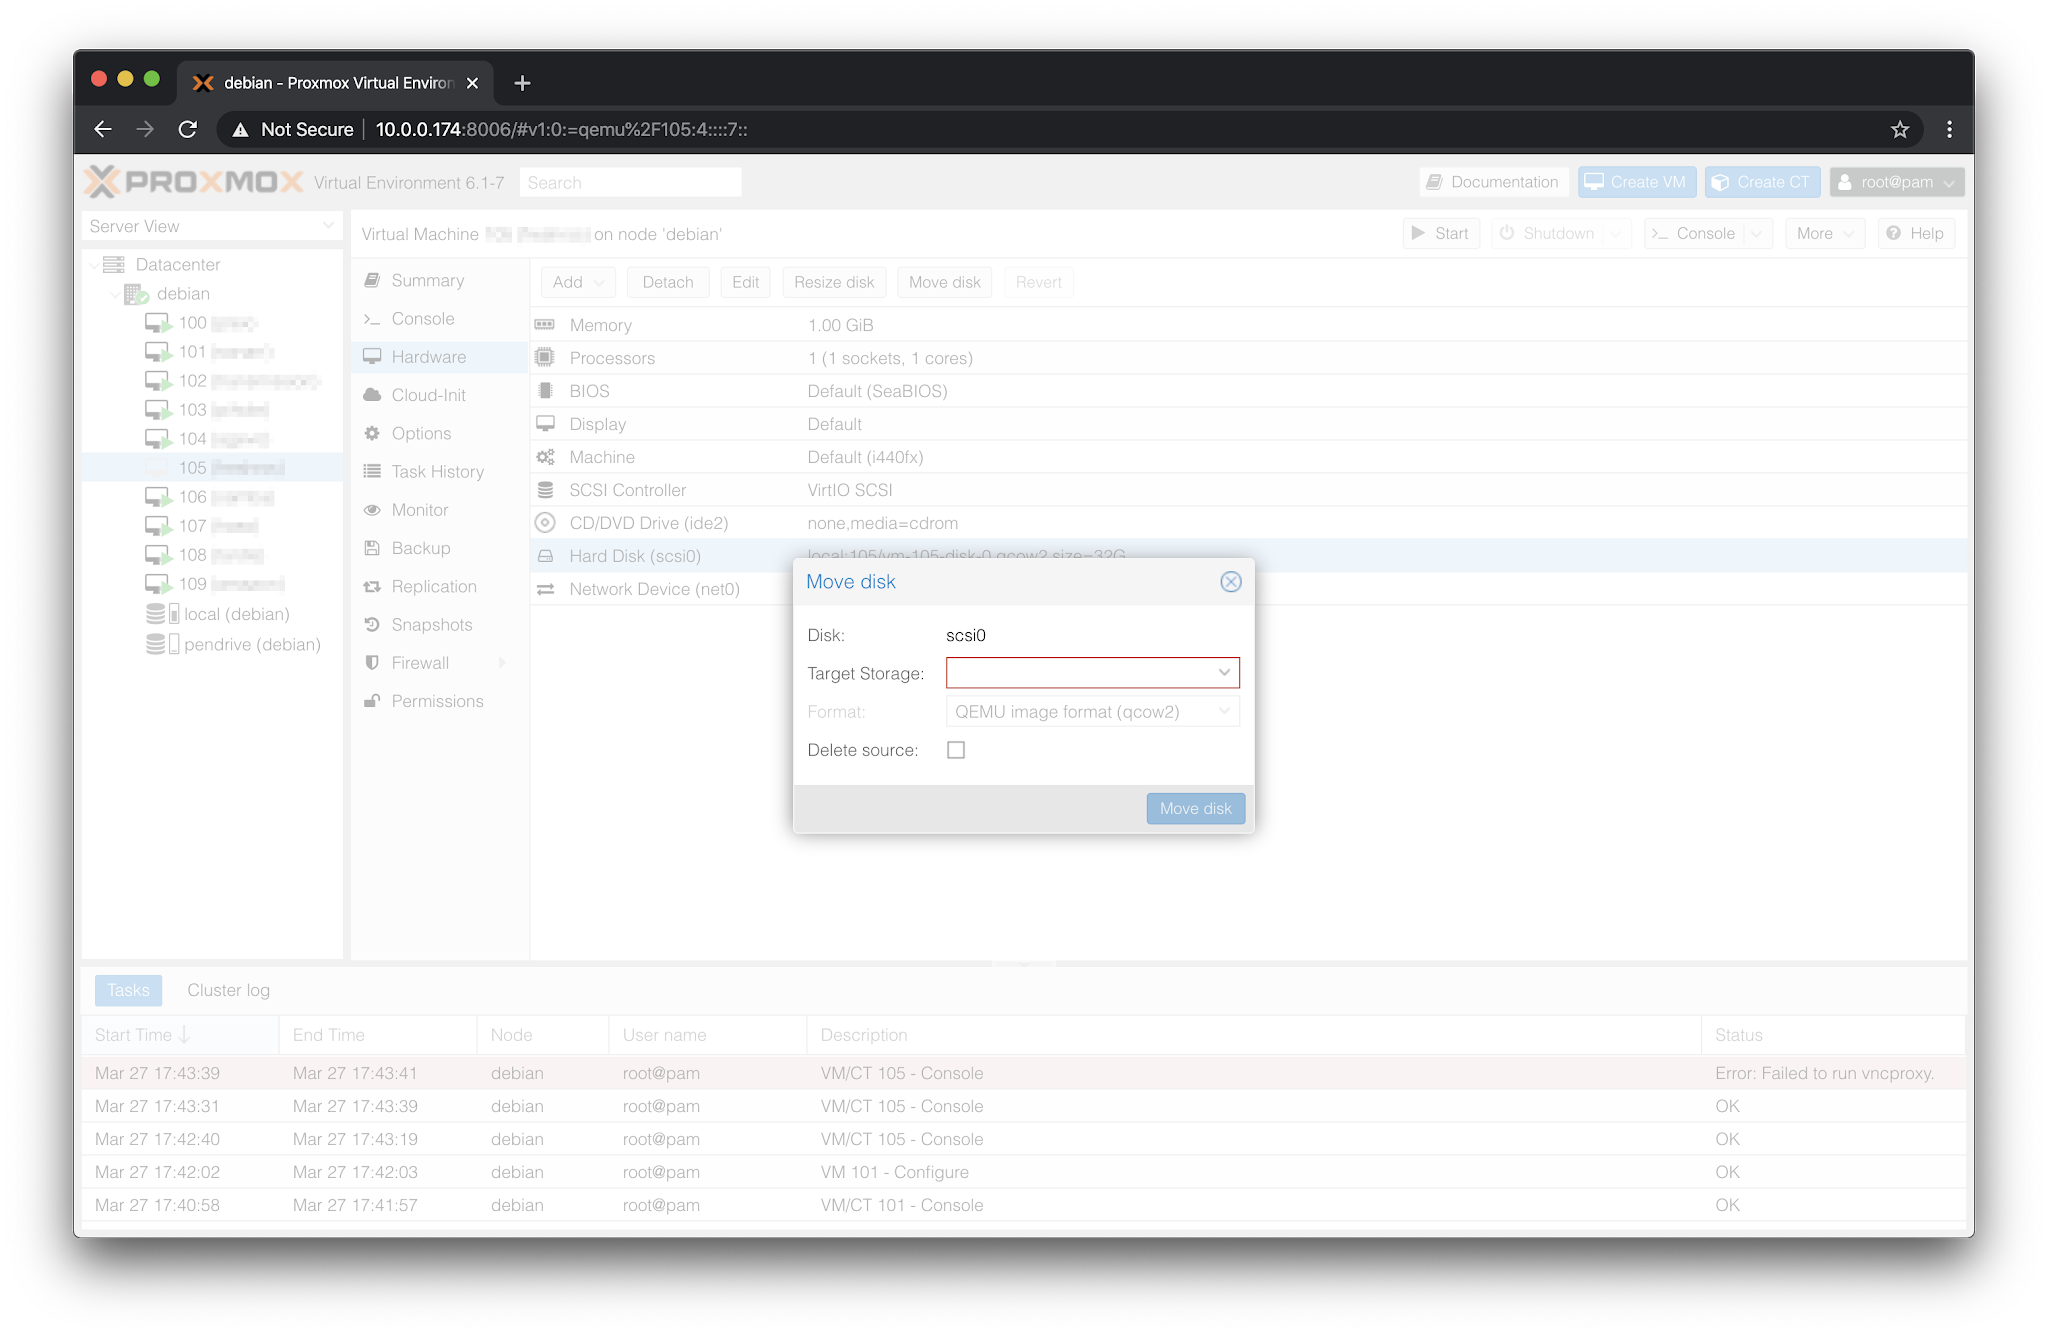Click the Help button
The width and height of the screenshot is (2048, 1335).
(x=1915, y=233)
